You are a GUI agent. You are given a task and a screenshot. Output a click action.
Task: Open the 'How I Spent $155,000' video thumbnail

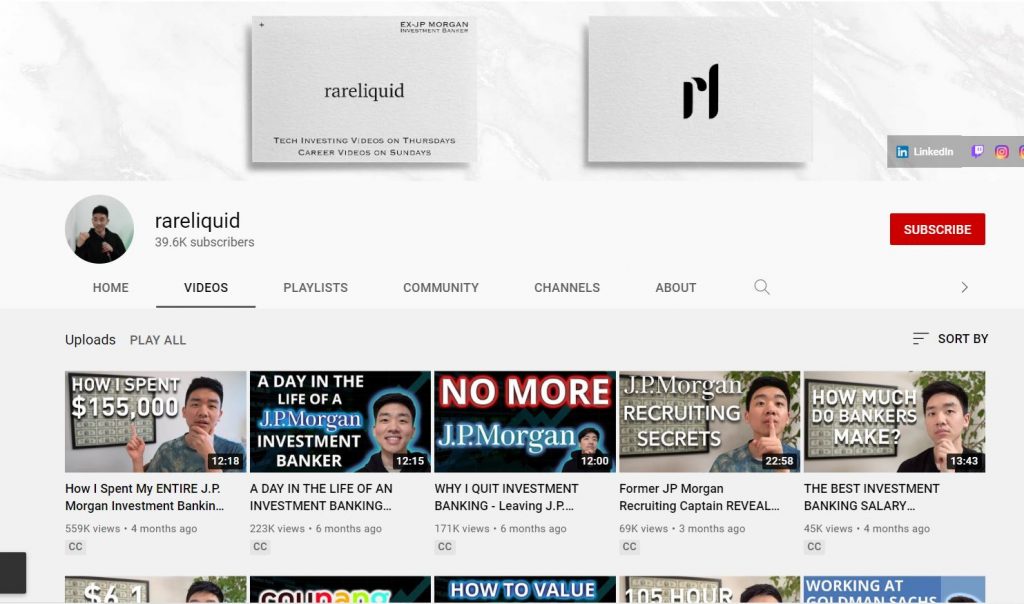click(x=155, y=421)
